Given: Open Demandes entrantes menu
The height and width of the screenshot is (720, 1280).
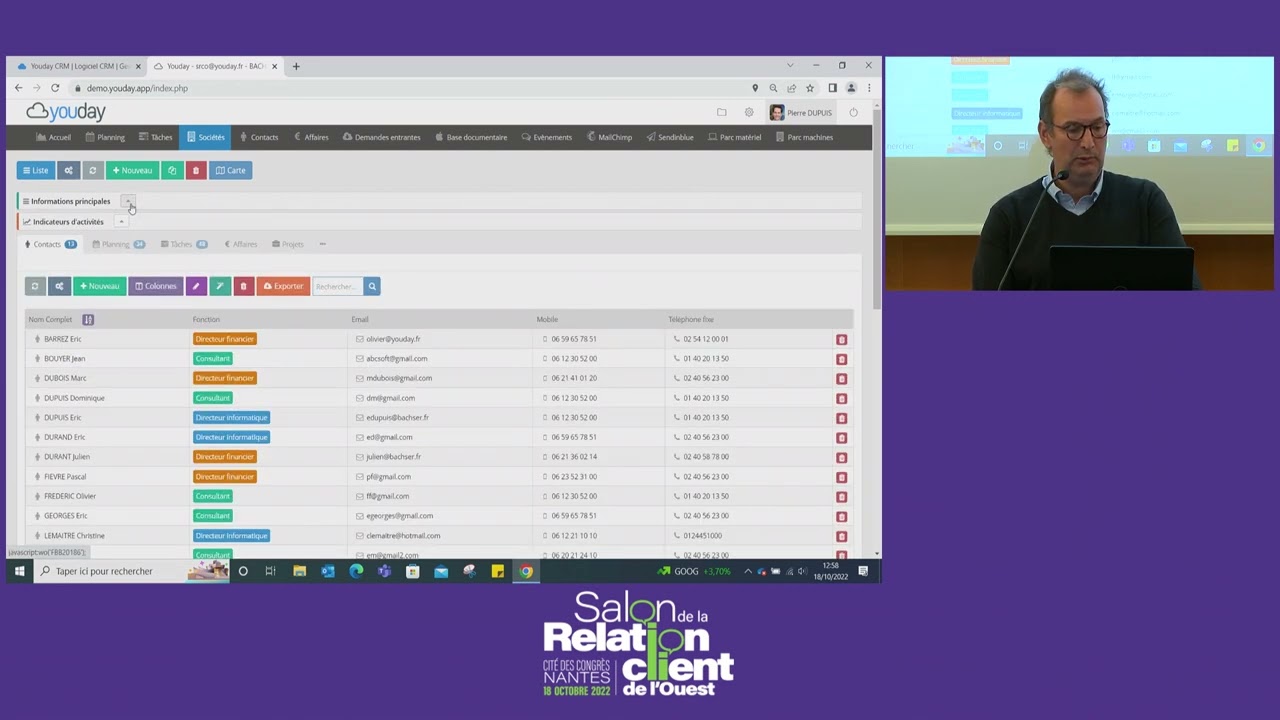Looking at the screenshot, I should coord(382,137).
